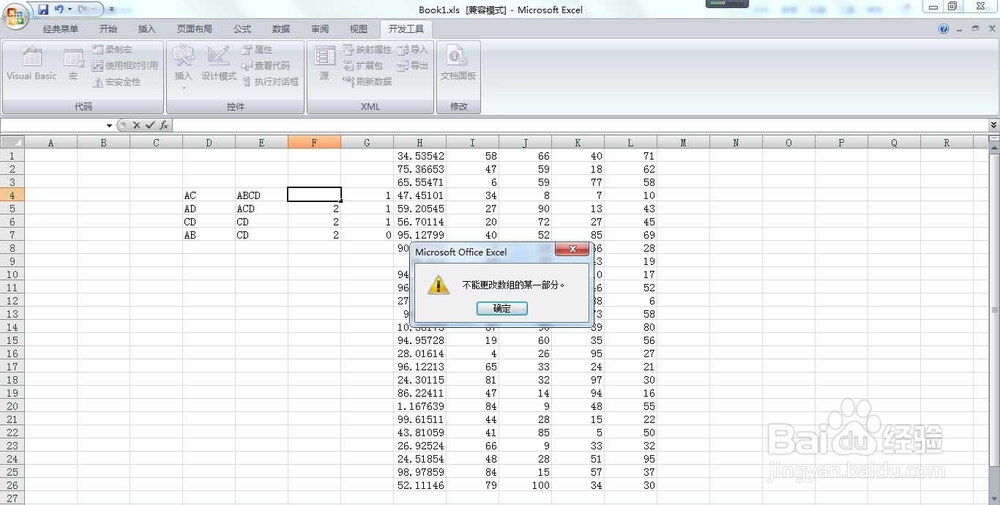
Task: Select column H header
Action: [420, 143]
